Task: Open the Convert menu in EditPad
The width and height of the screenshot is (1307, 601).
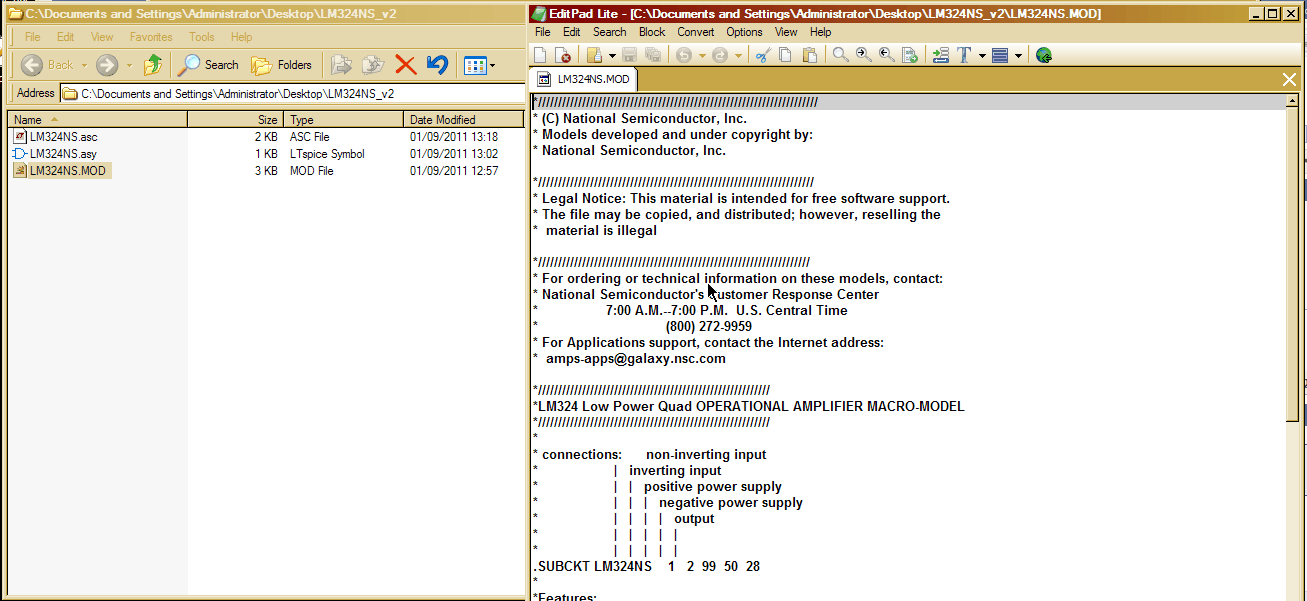Action: [696, 32]
